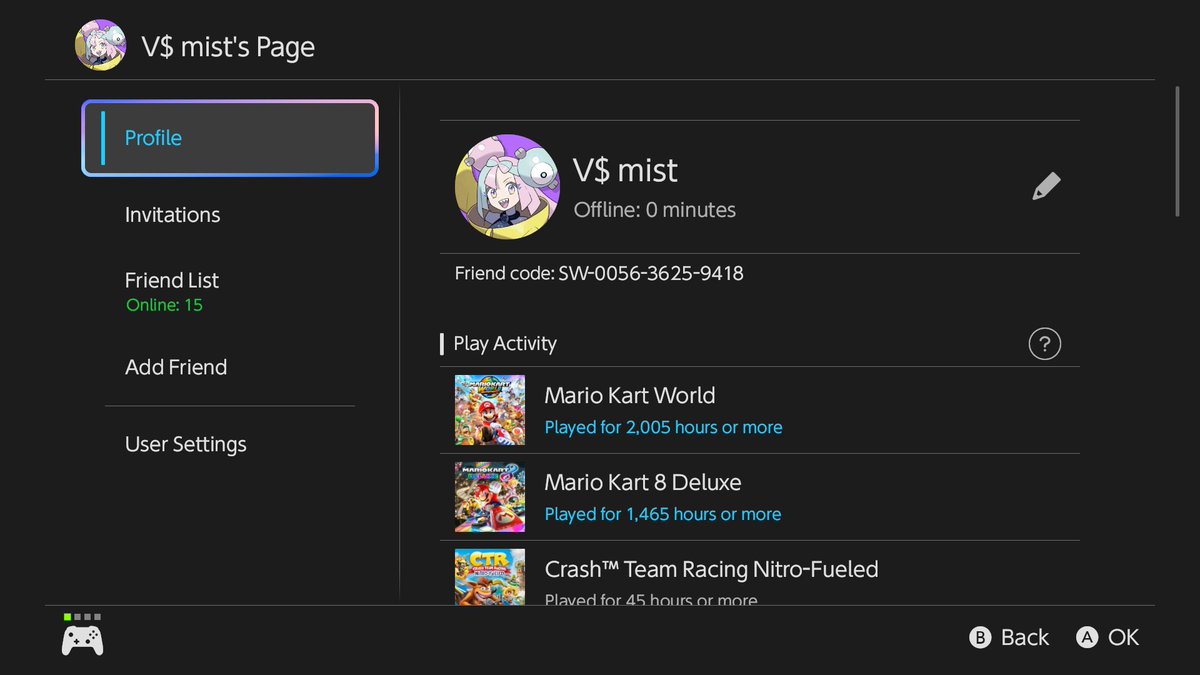Open the Play Activity help question mark
Screen dimensions: 1200x675
point(1044,344)
